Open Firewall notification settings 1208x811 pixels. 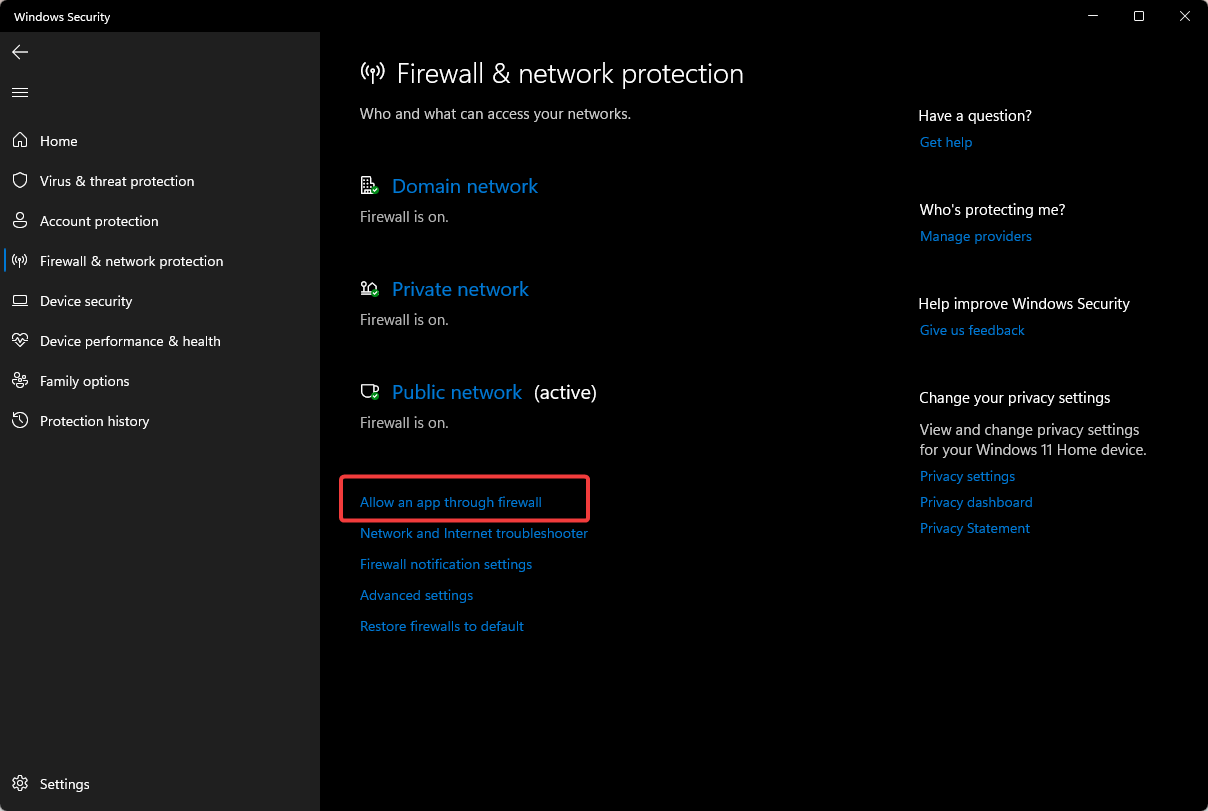[x=446, y=564]
